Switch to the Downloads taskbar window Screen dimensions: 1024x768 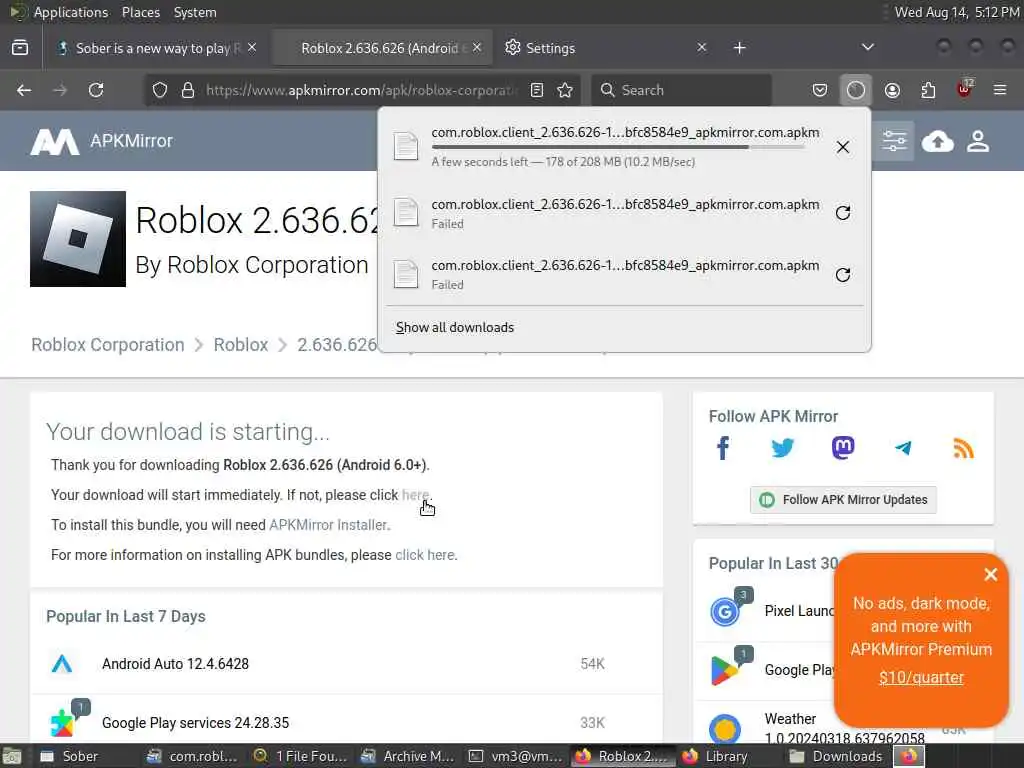click(x=836, y=756)
